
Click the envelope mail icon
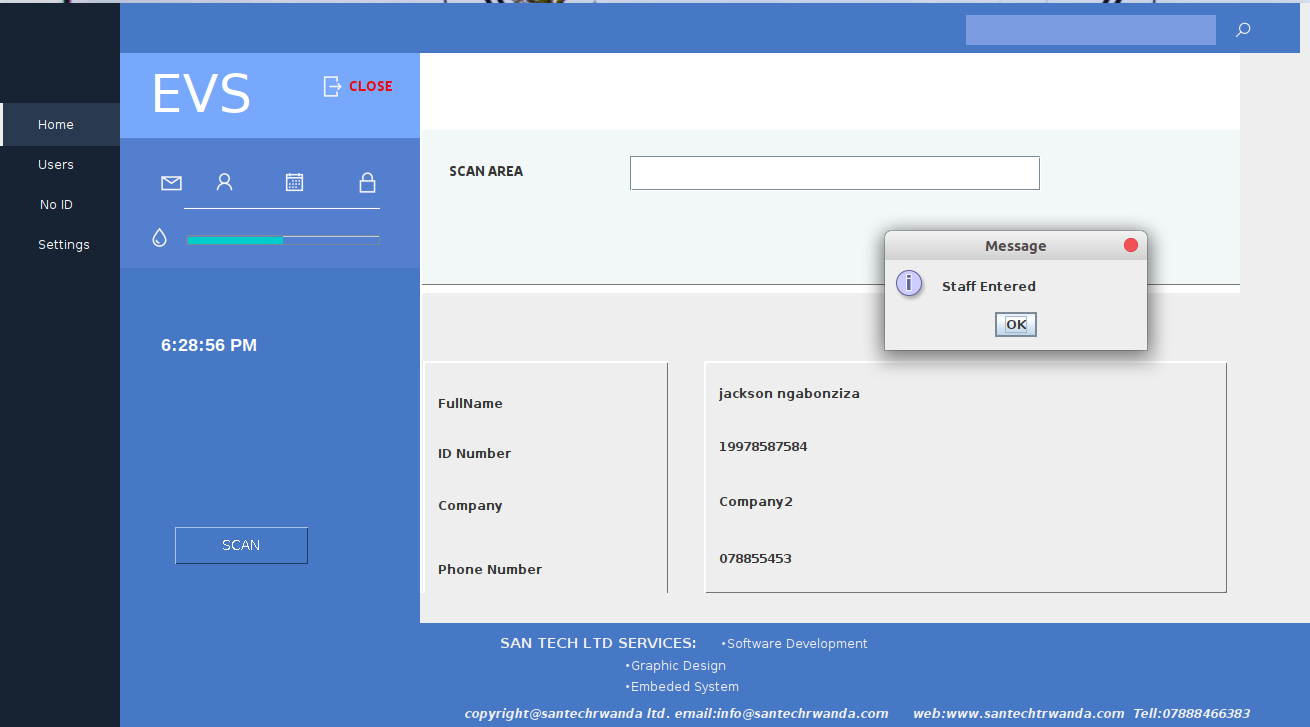click(171, 183)
